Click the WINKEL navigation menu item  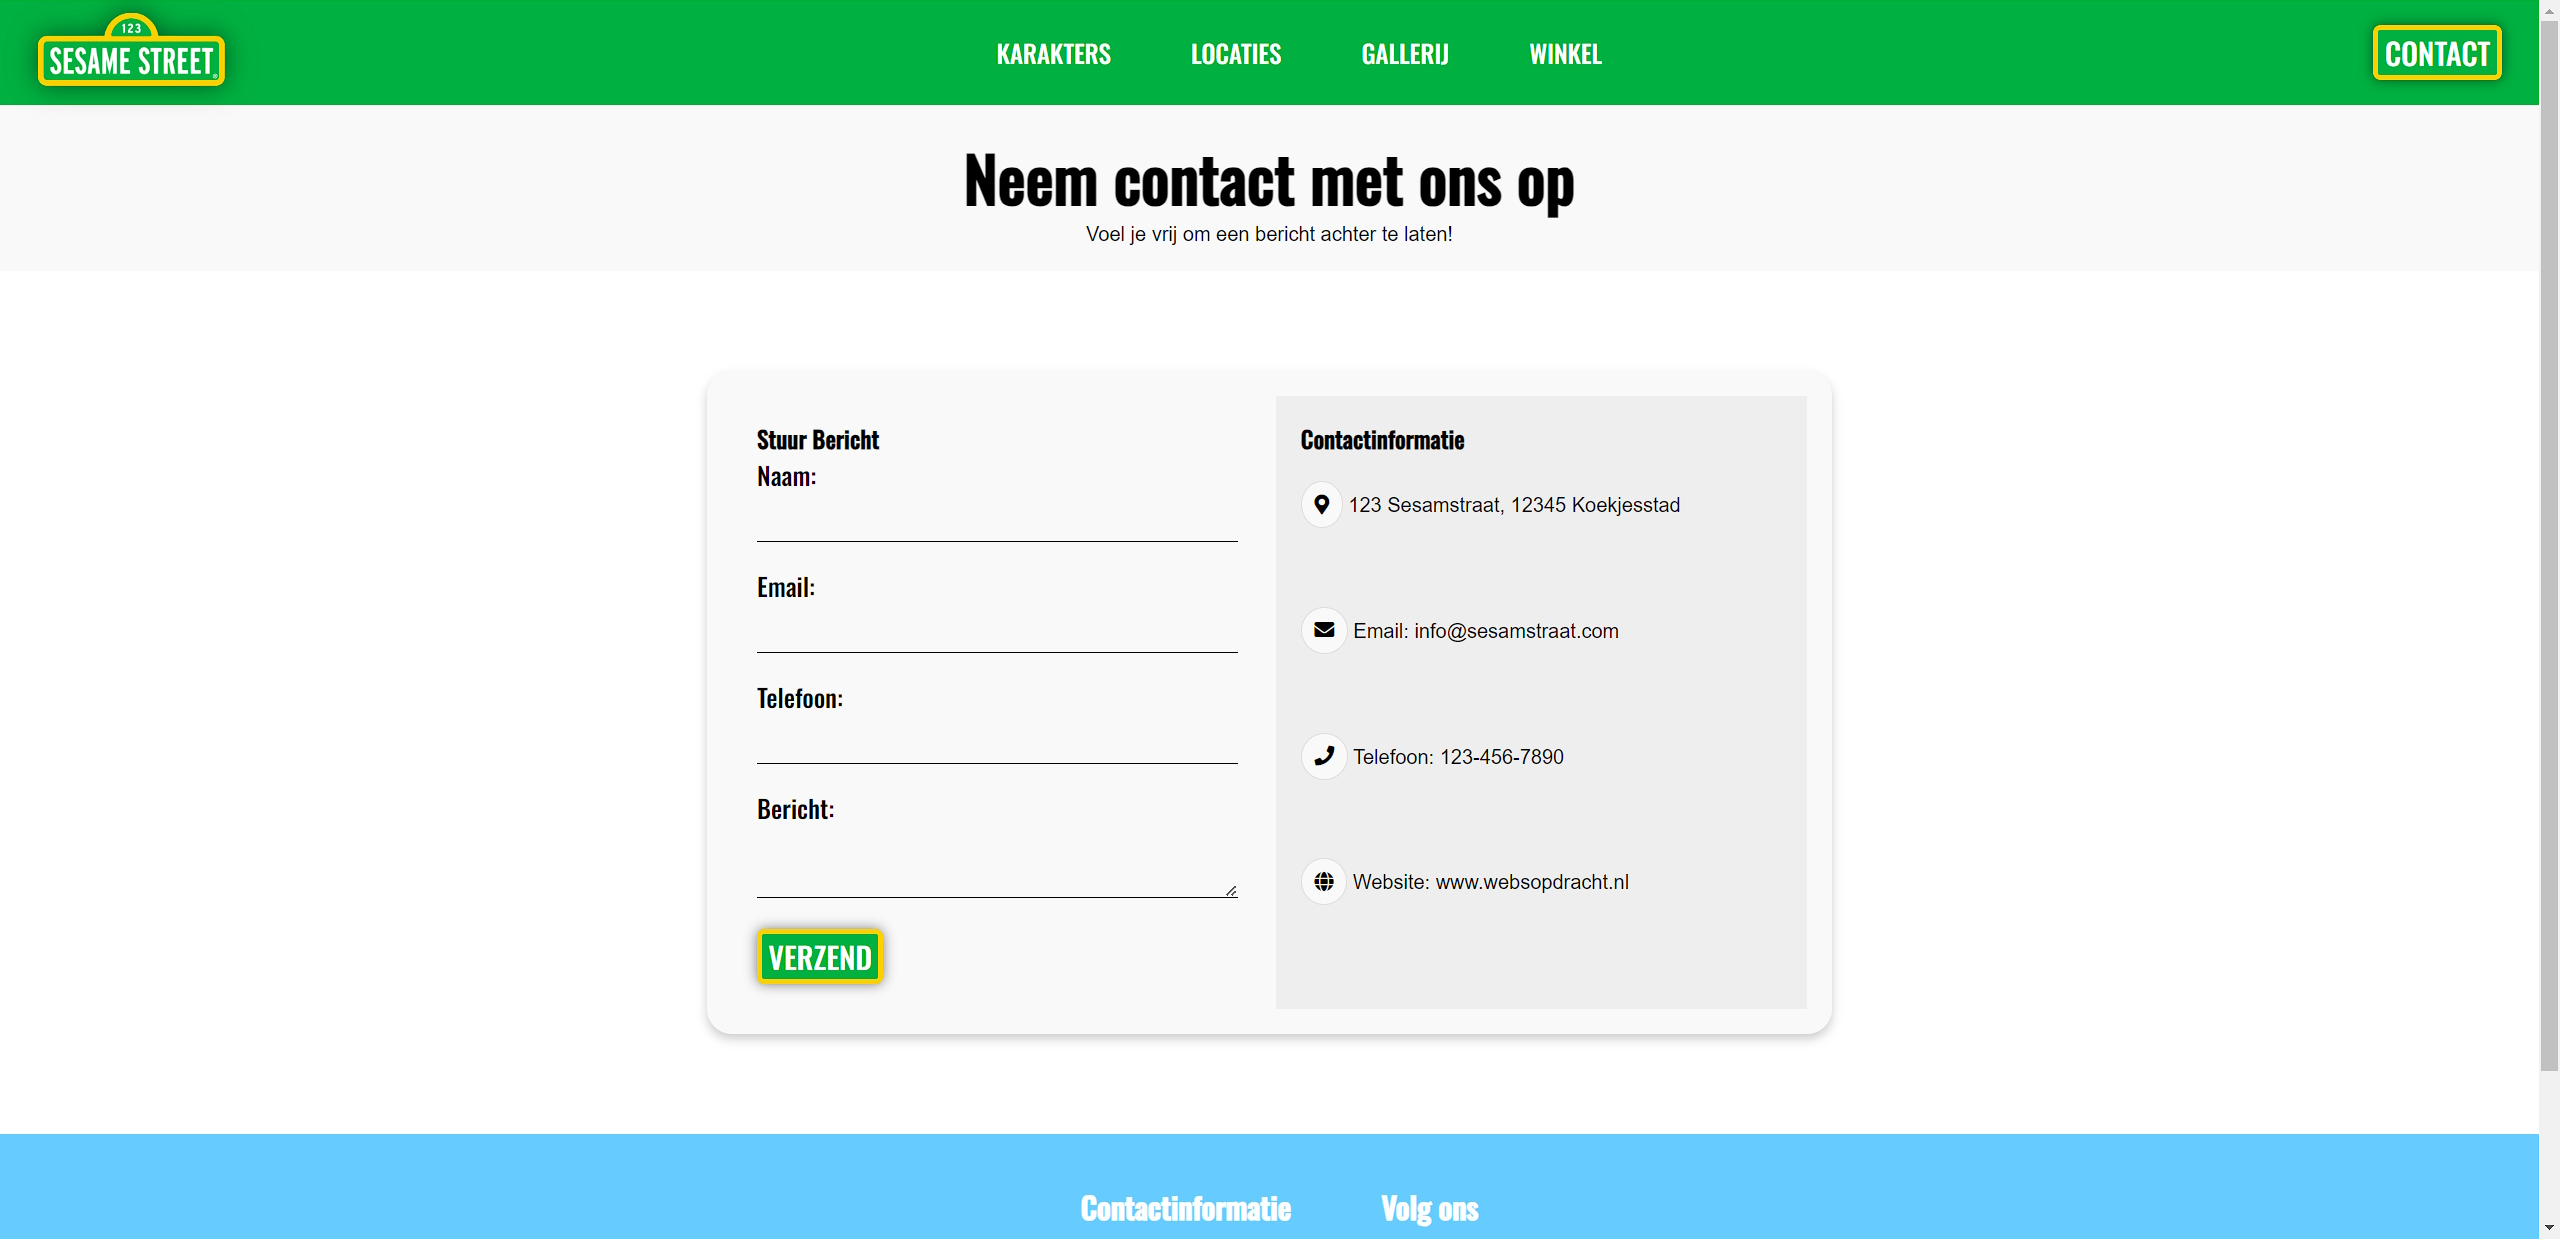1564,52
